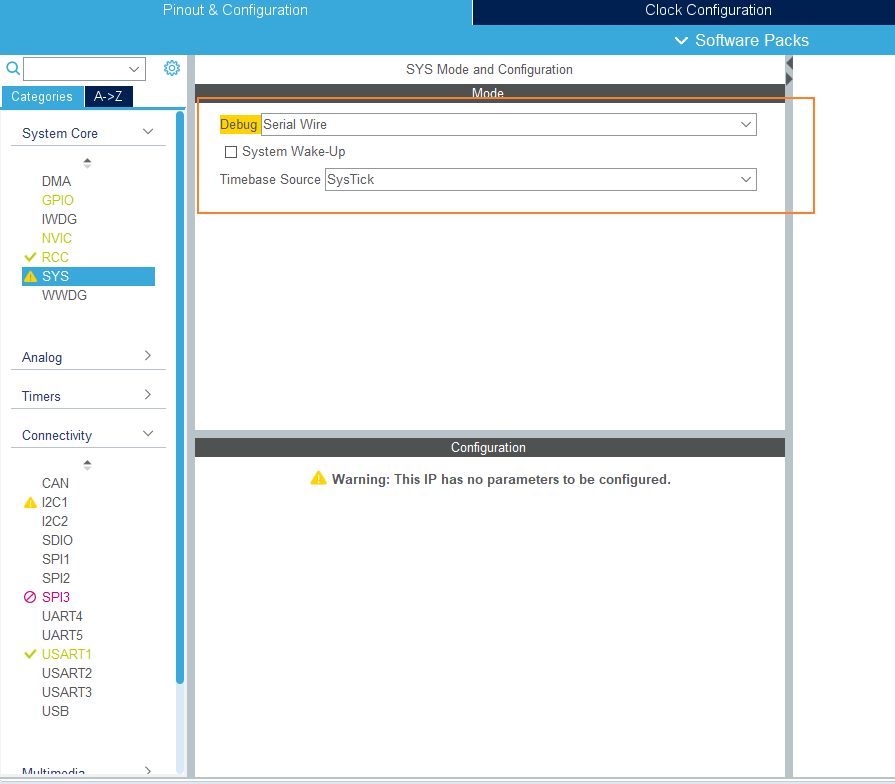This screenshot has height=784, width=895.
Task: Click the panel collapse left arrow
Action: click(789, 63)
